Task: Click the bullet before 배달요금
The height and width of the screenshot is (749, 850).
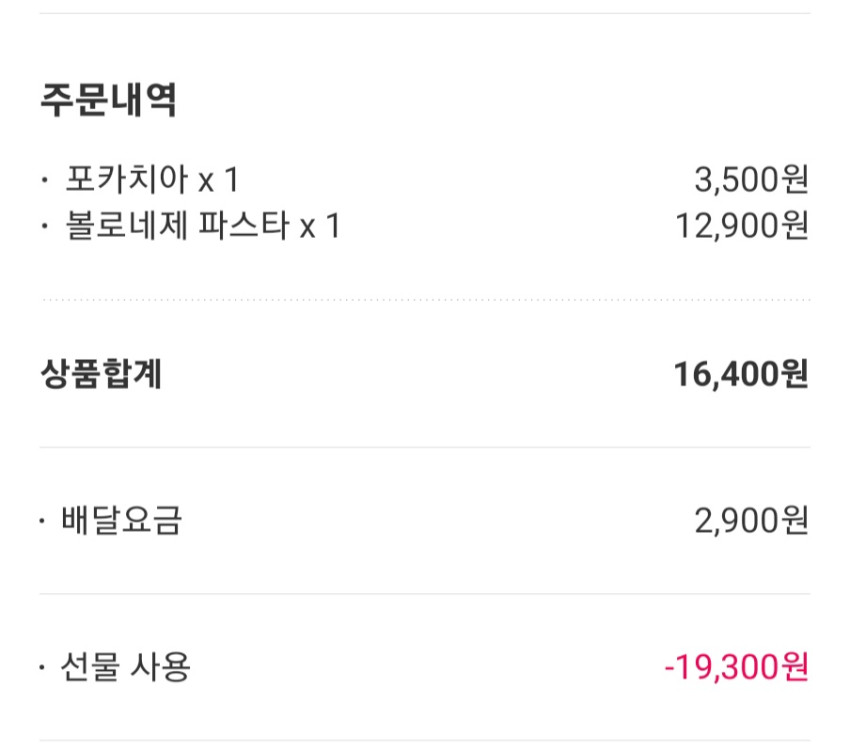Action: coord(42,521)
